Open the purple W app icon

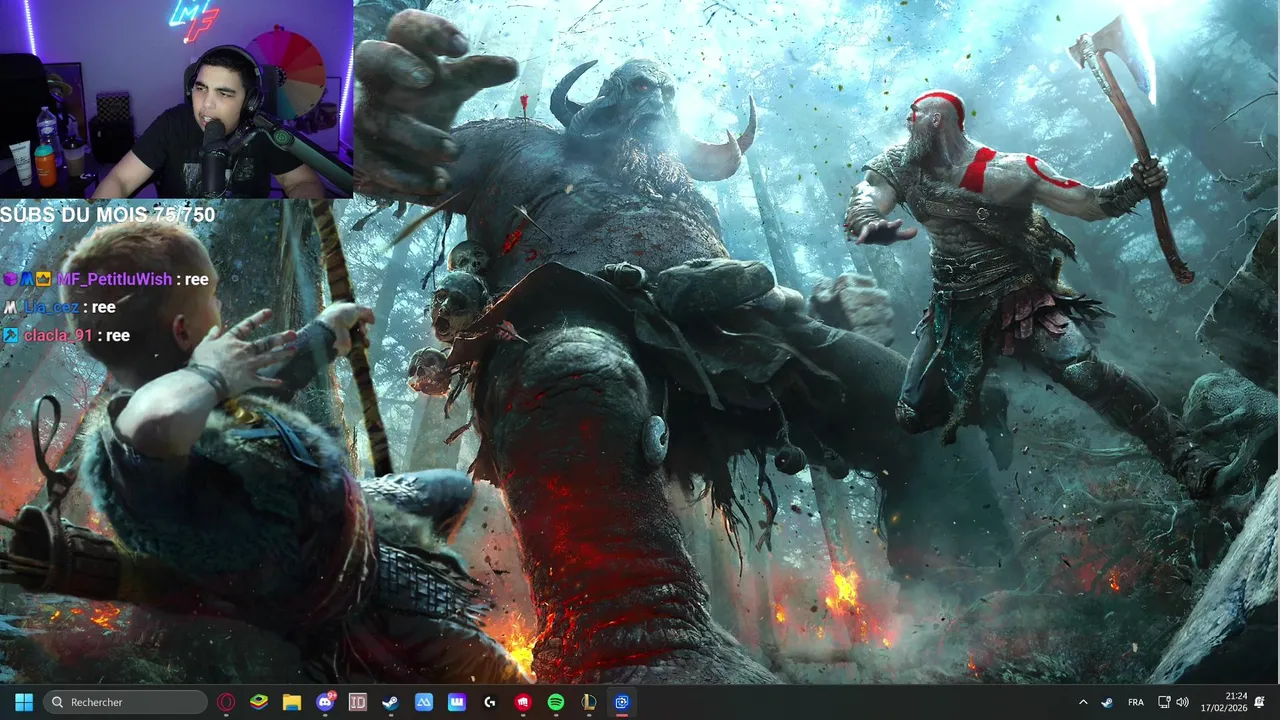[457, 702]
